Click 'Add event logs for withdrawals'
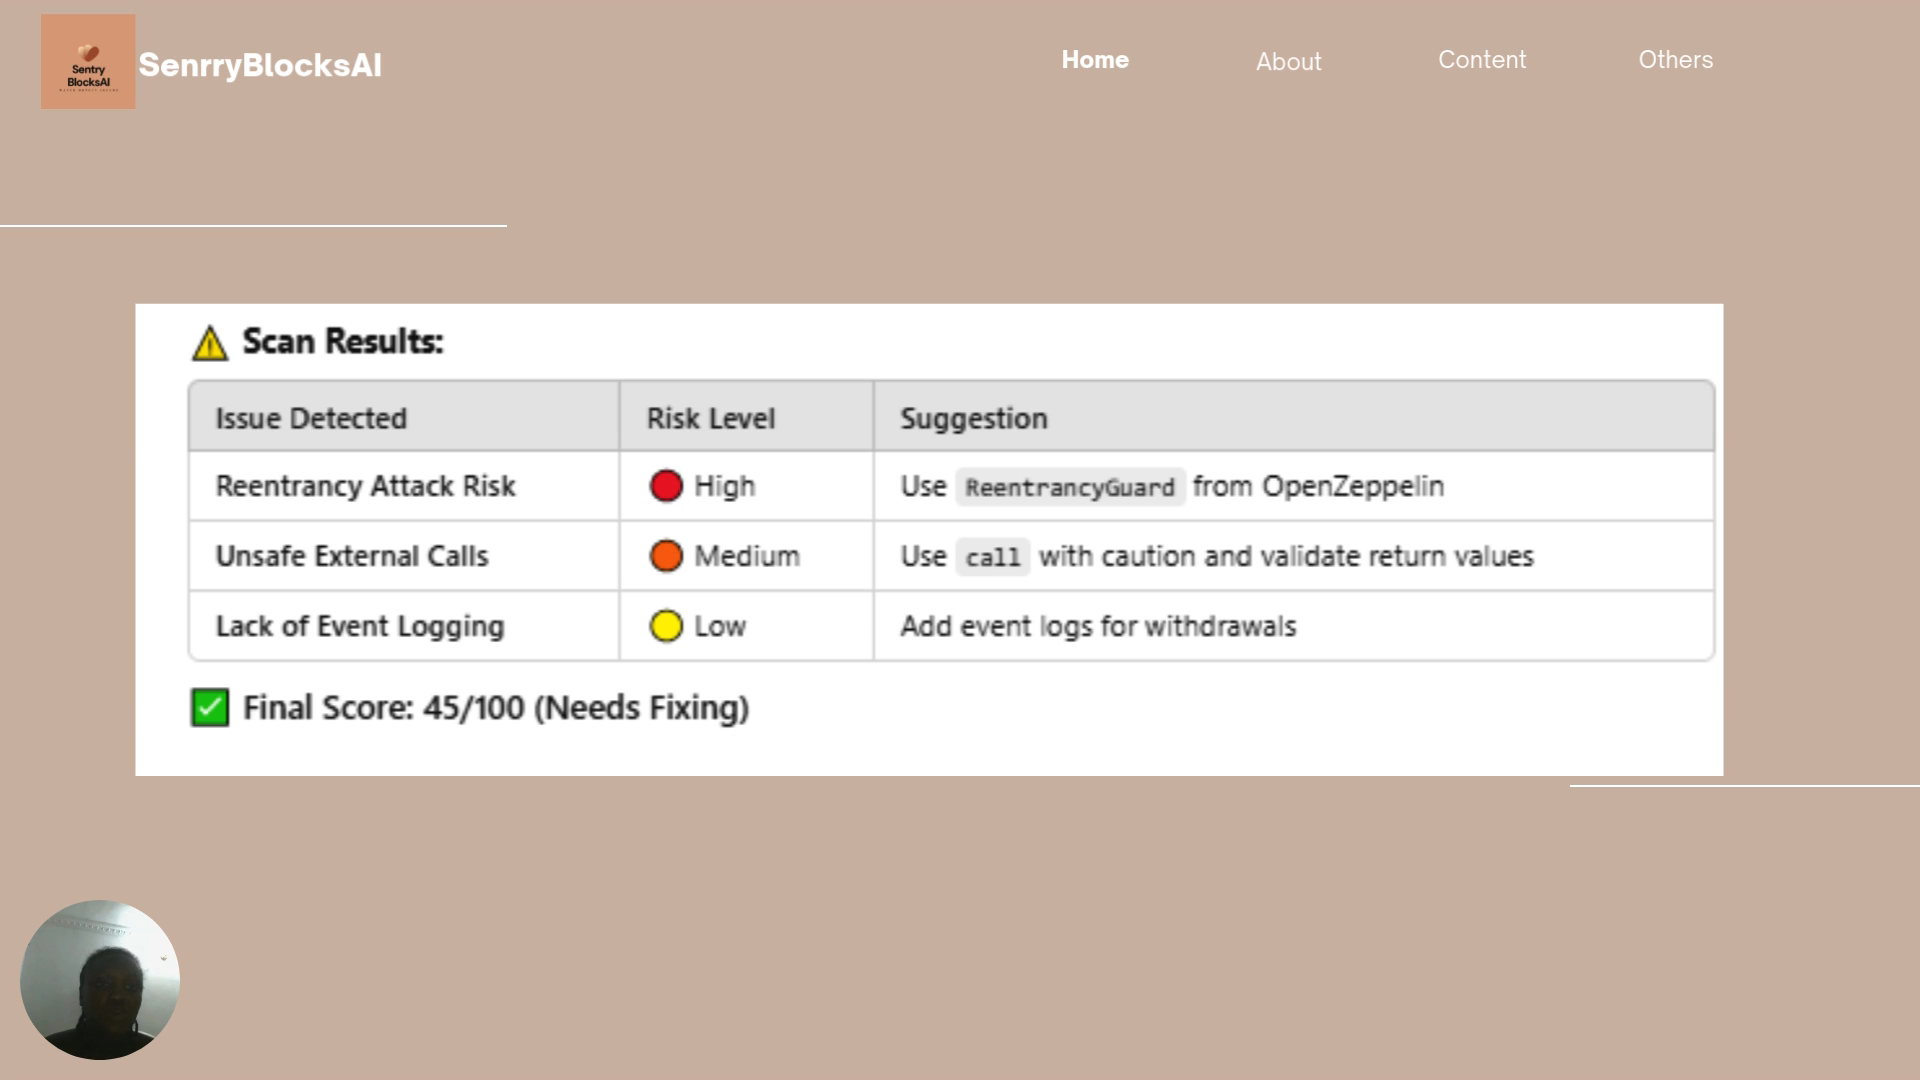The height and width of the screenshot is (1080, 1920). tap(1098, 626)
